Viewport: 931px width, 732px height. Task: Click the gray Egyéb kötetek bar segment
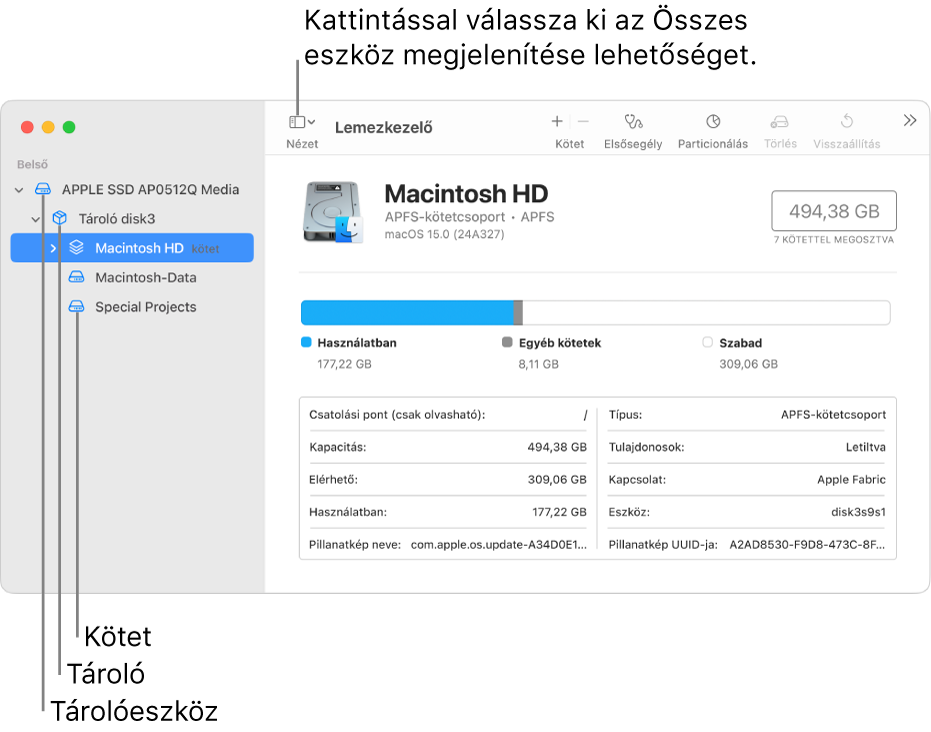[x=518, y=312]
